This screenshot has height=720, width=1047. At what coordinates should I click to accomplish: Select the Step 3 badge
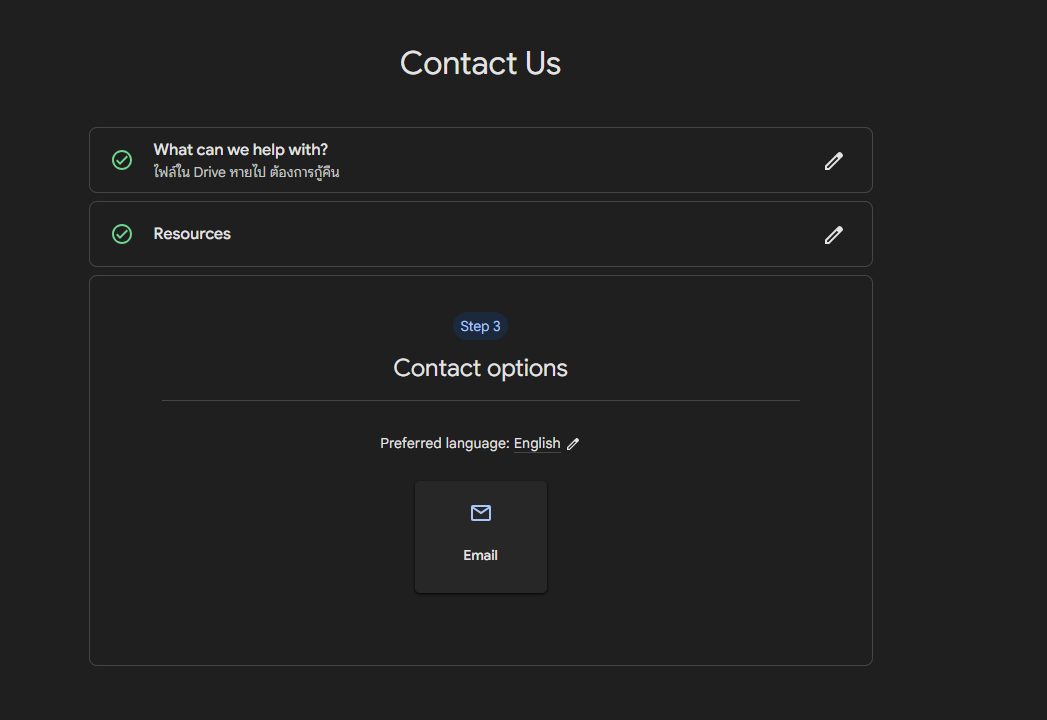coord(480,327)
